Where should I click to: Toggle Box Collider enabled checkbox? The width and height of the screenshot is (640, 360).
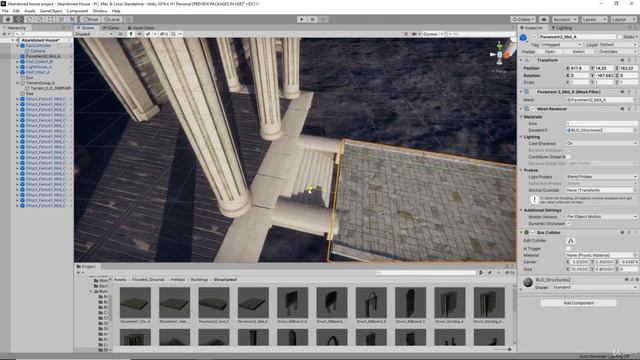(533, 232)
